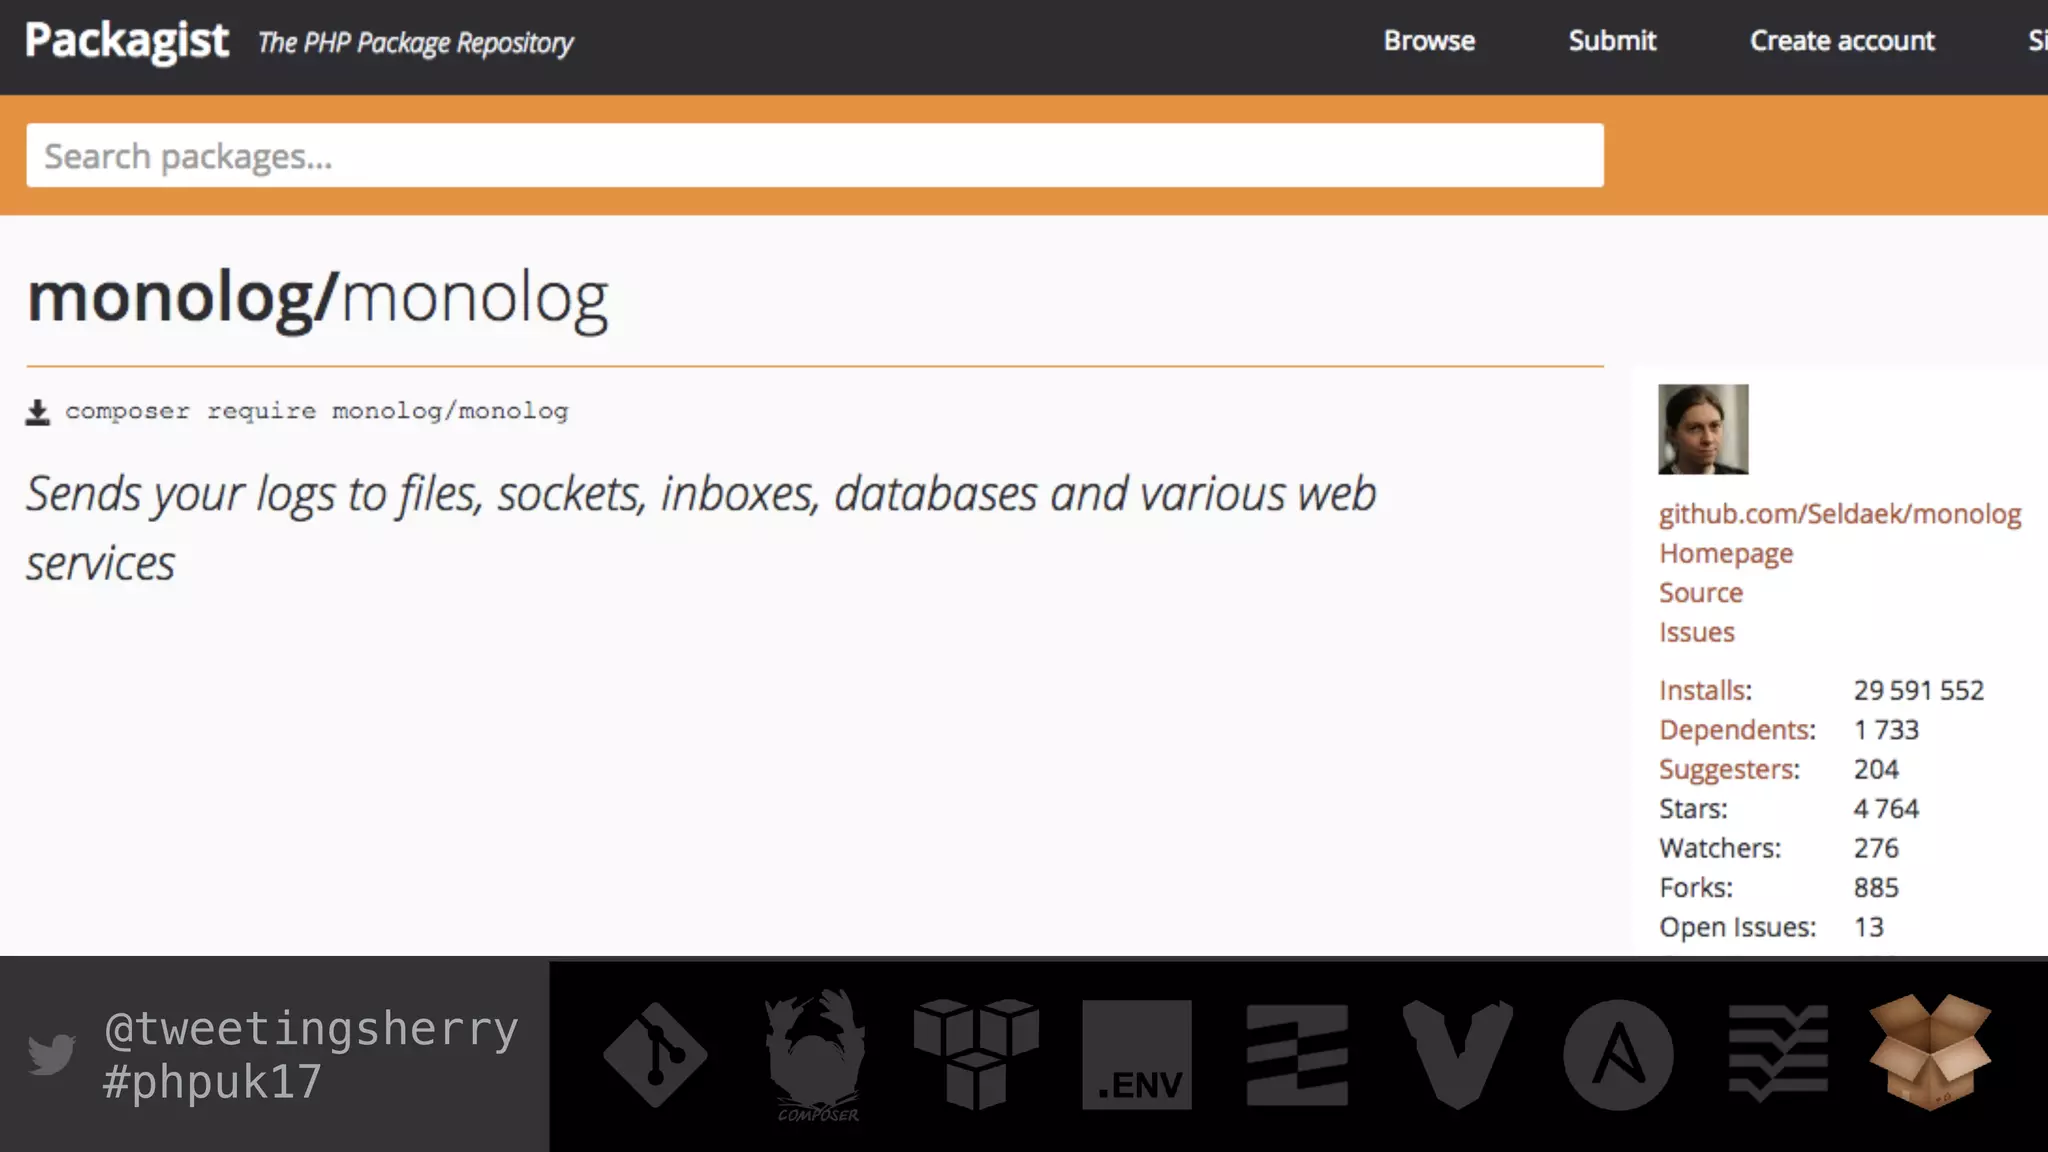Click the .ENV file icon
The height and width of the screenshot is (1152, 2048).
[x=1137, y=1054]
